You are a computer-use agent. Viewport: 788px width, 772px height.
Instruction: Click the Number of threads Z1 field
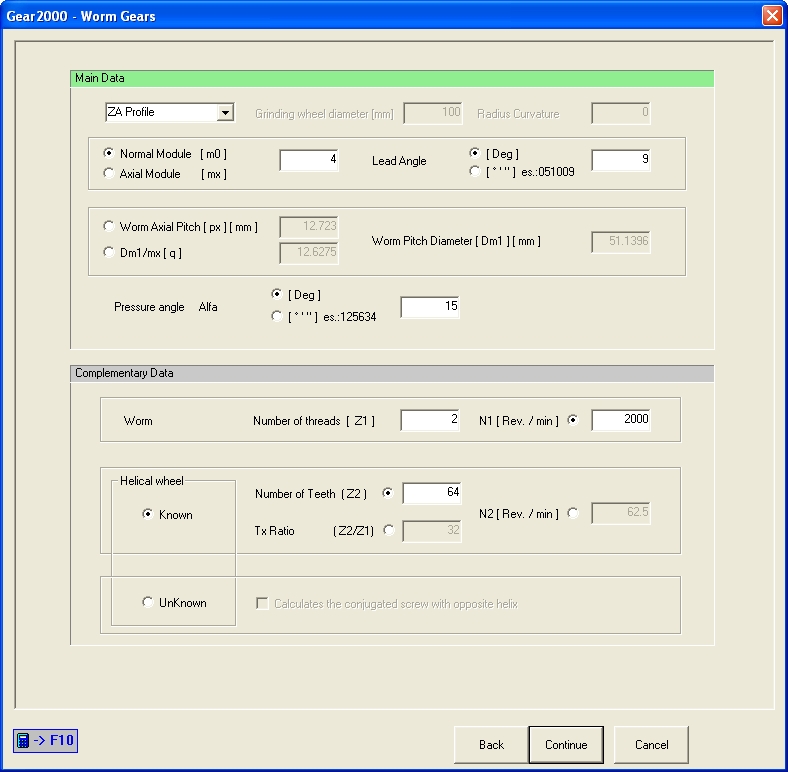pos(430,420)
